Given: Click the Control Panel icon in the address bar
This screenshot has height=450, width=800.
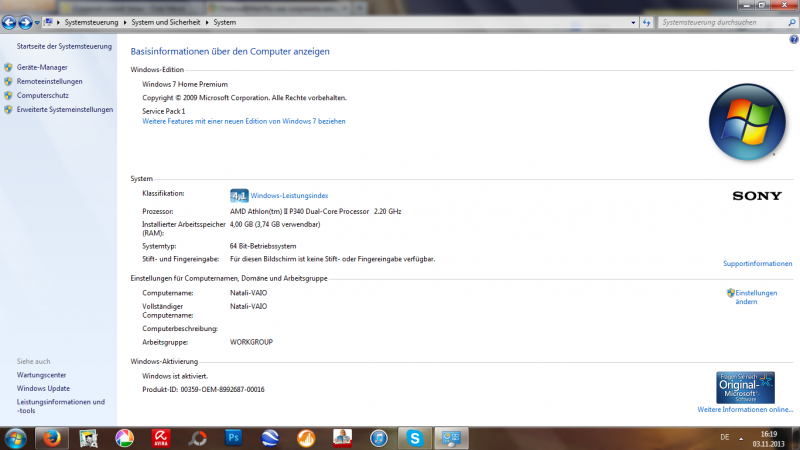Looking at the screenshot, I should (48, 22).
